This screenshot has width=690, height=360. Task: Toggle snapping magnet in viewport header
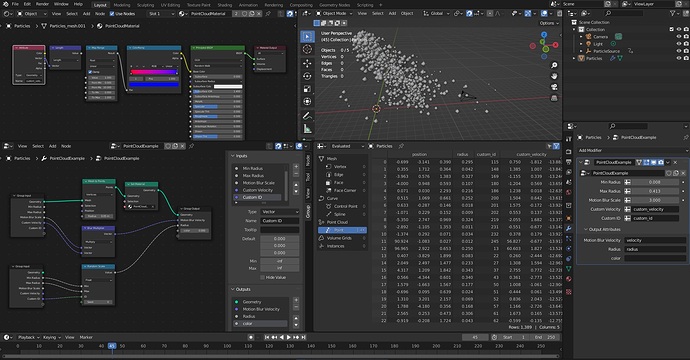pos(469,14)
